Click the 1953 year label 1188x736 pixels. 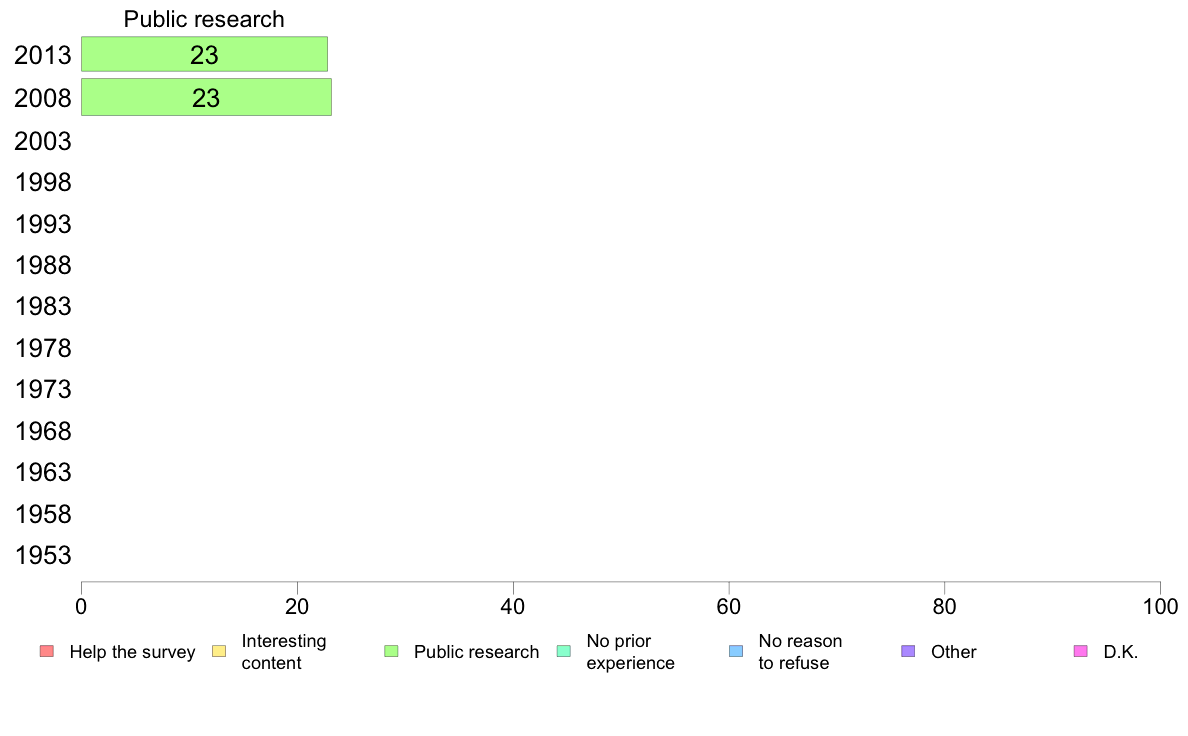point(43,555)
